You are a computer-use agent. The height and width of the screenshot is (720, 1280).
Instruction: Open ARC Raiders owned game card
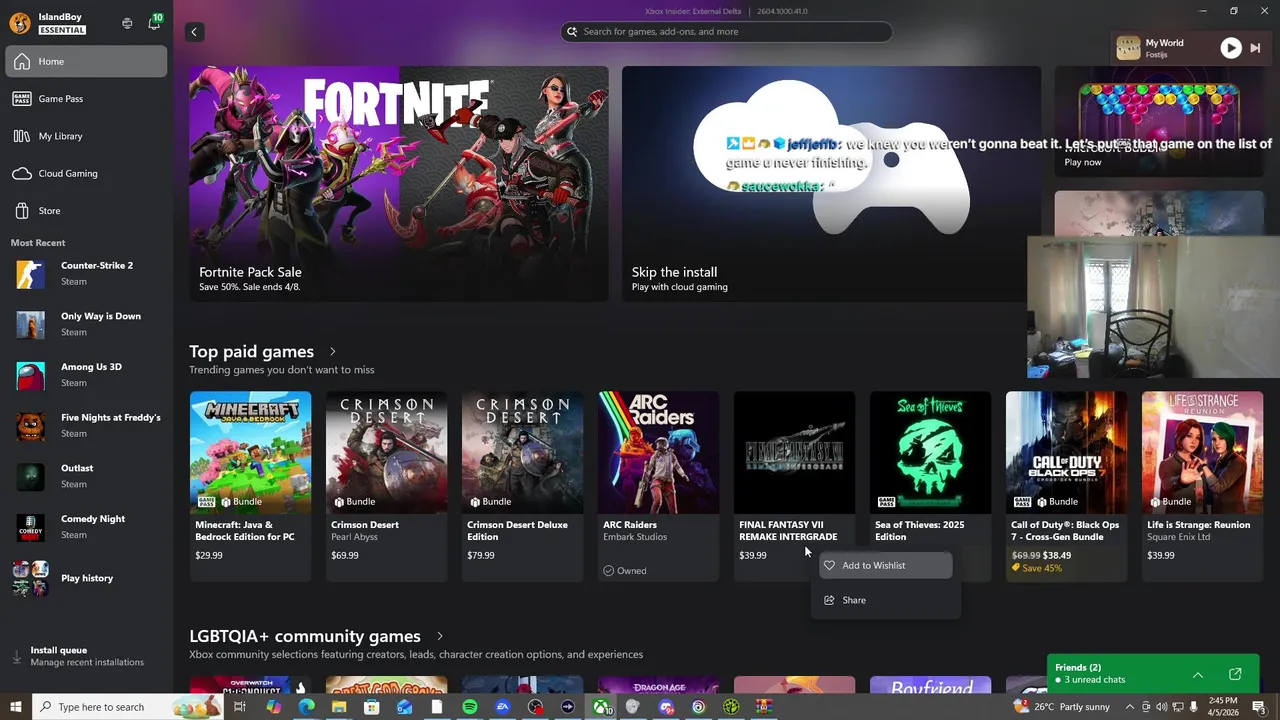(658, 486)
